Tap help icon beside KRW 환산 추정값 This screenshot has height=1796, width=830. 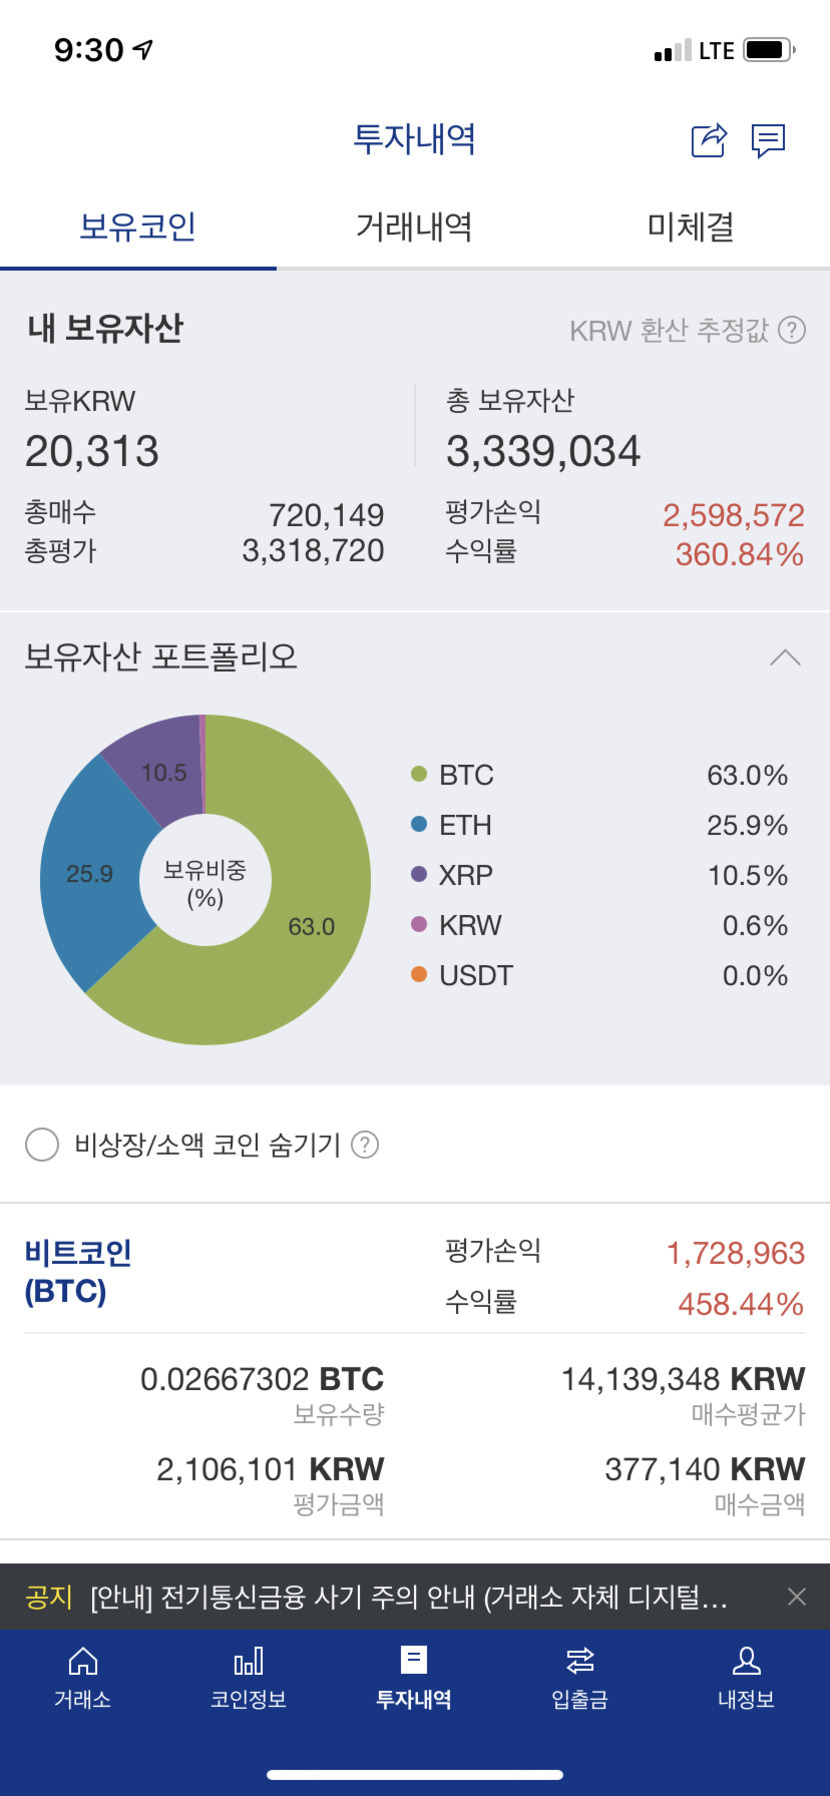point(792,330)
